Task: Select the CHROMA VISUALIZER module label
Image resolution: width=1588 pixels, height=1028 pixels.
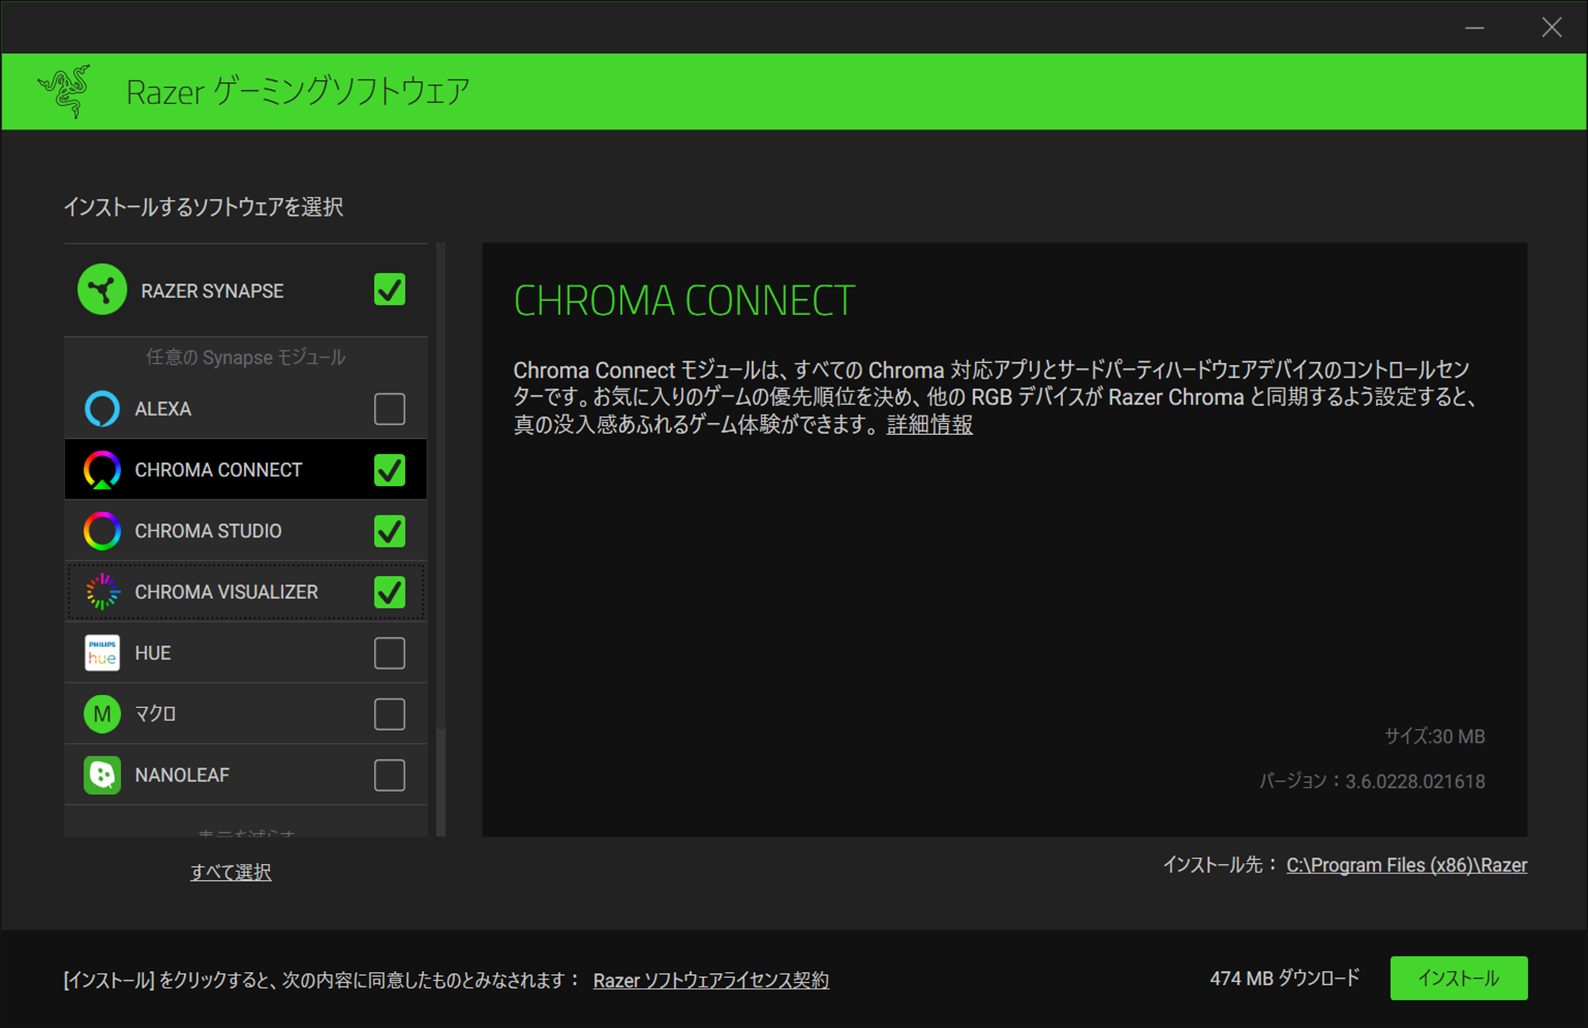Action: pos(226,592)
